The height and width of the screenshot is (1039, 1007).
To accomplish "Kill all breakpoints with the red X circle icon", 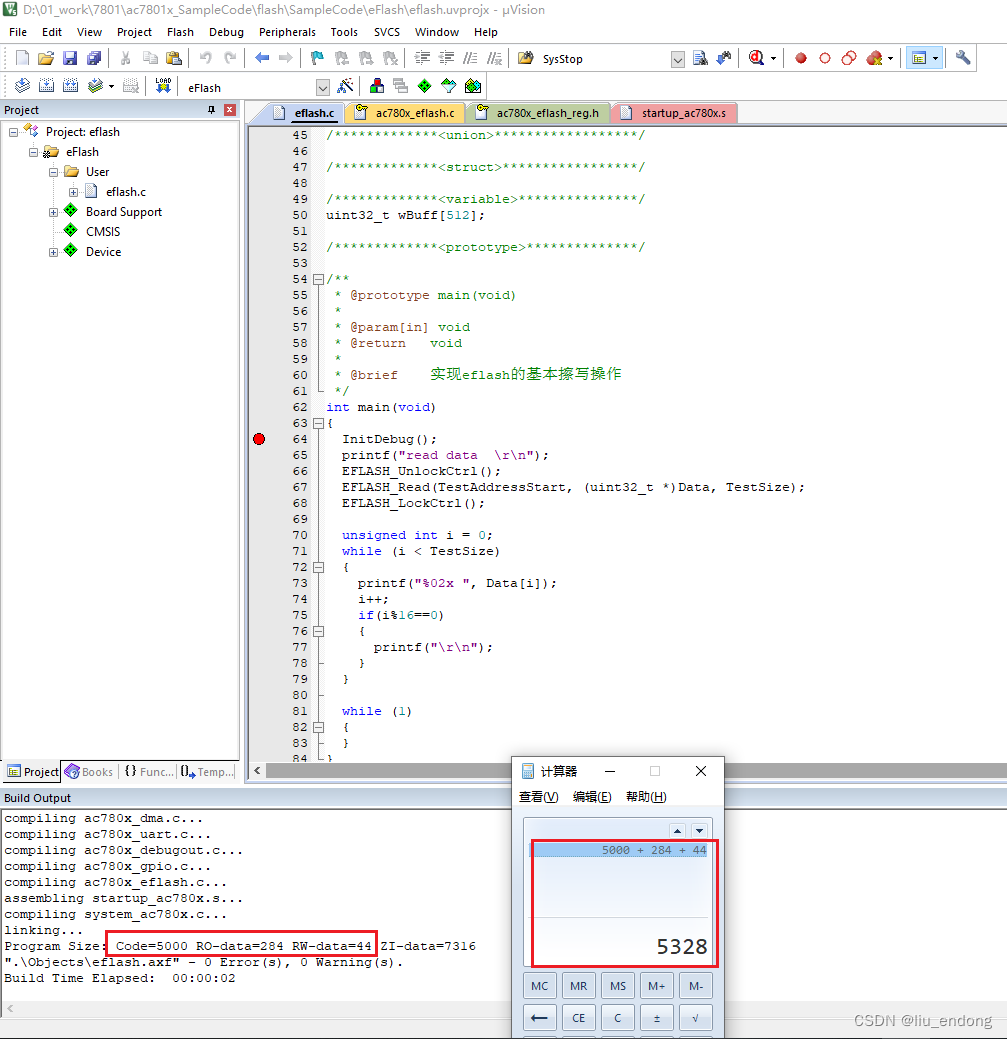I will click(874, 58).
